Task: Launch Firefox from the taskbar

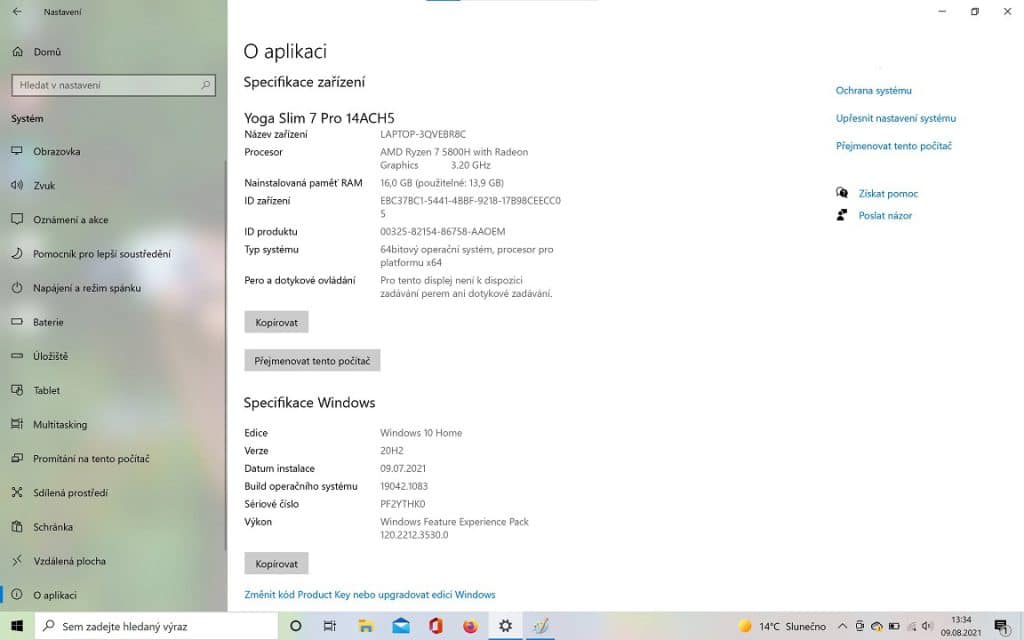Action: tap(470, 626)
